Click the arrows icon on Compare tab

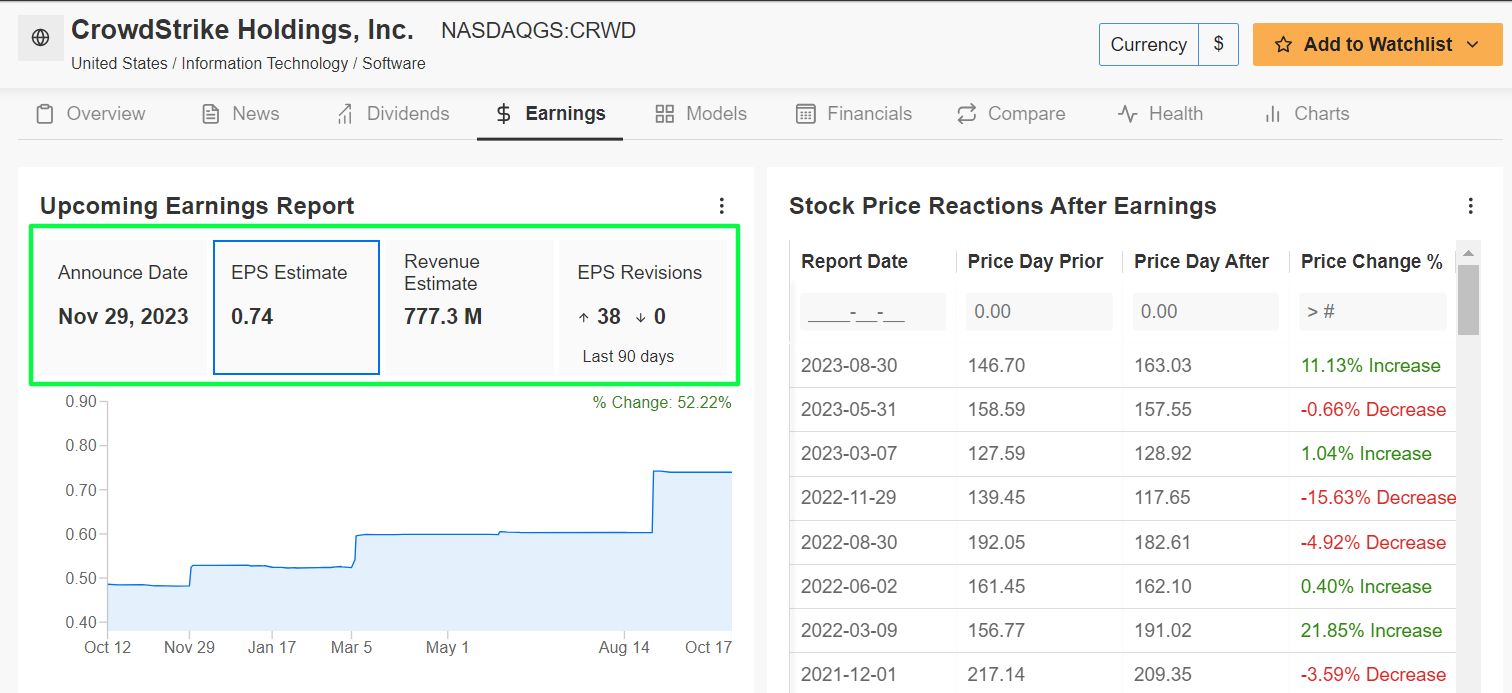(966, 114)
